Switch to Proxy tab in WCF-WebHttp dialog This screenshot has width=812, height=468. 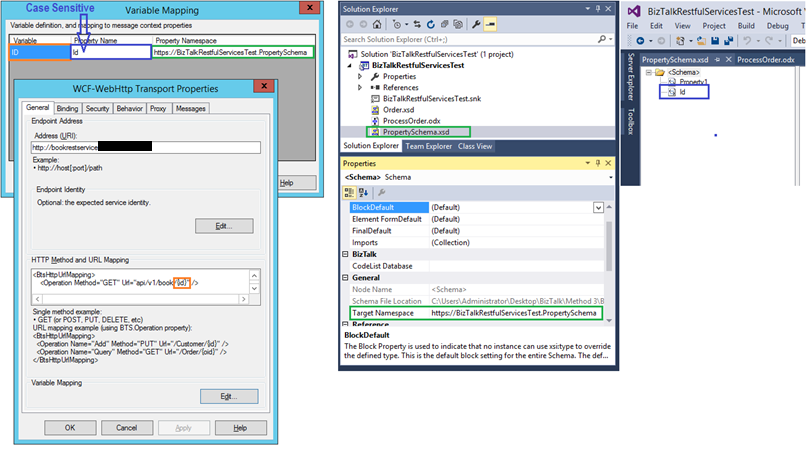[x=158, y=108]
